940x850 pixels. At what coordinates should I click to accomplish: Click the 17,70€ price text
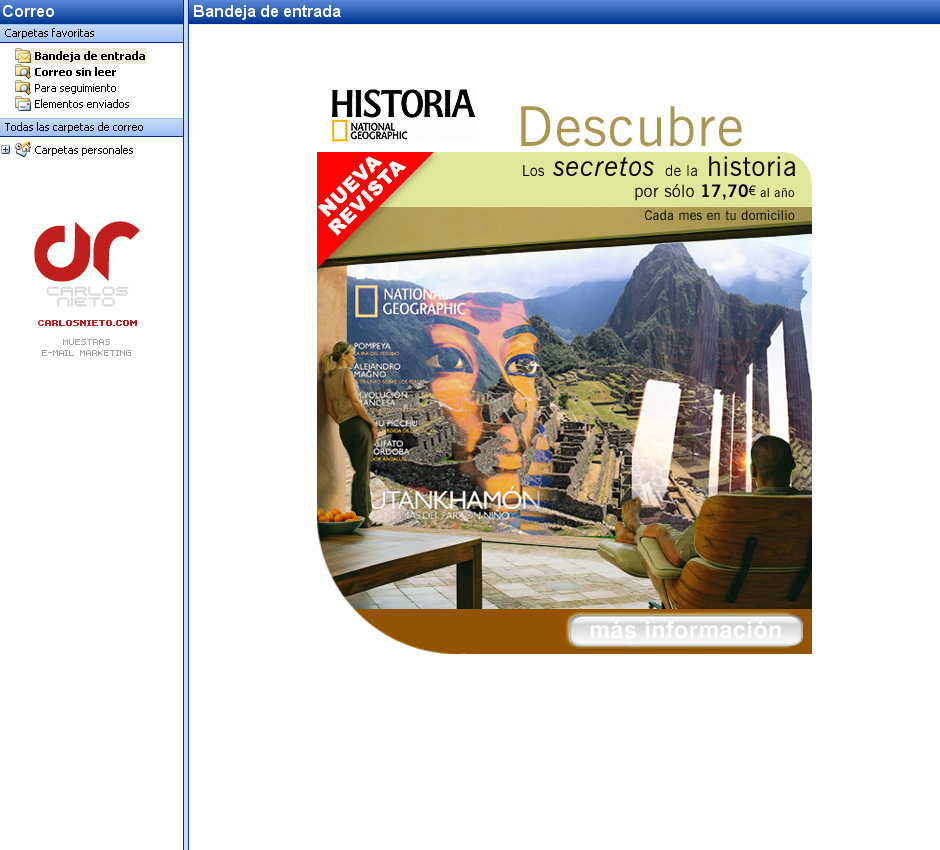pyautogui.click(x=728, y=191)
